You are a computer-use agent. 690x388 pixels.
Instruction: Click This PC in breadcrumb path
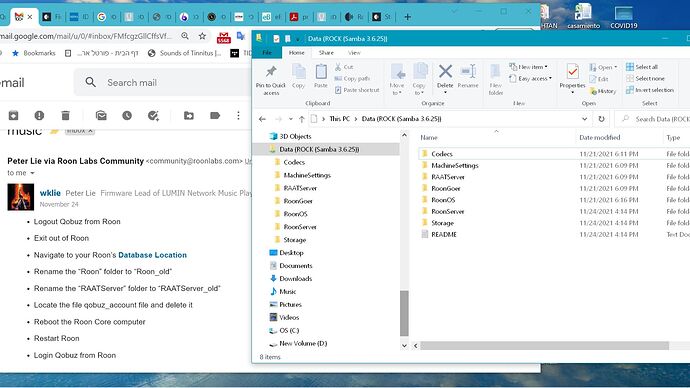click(x=339, y=119)
